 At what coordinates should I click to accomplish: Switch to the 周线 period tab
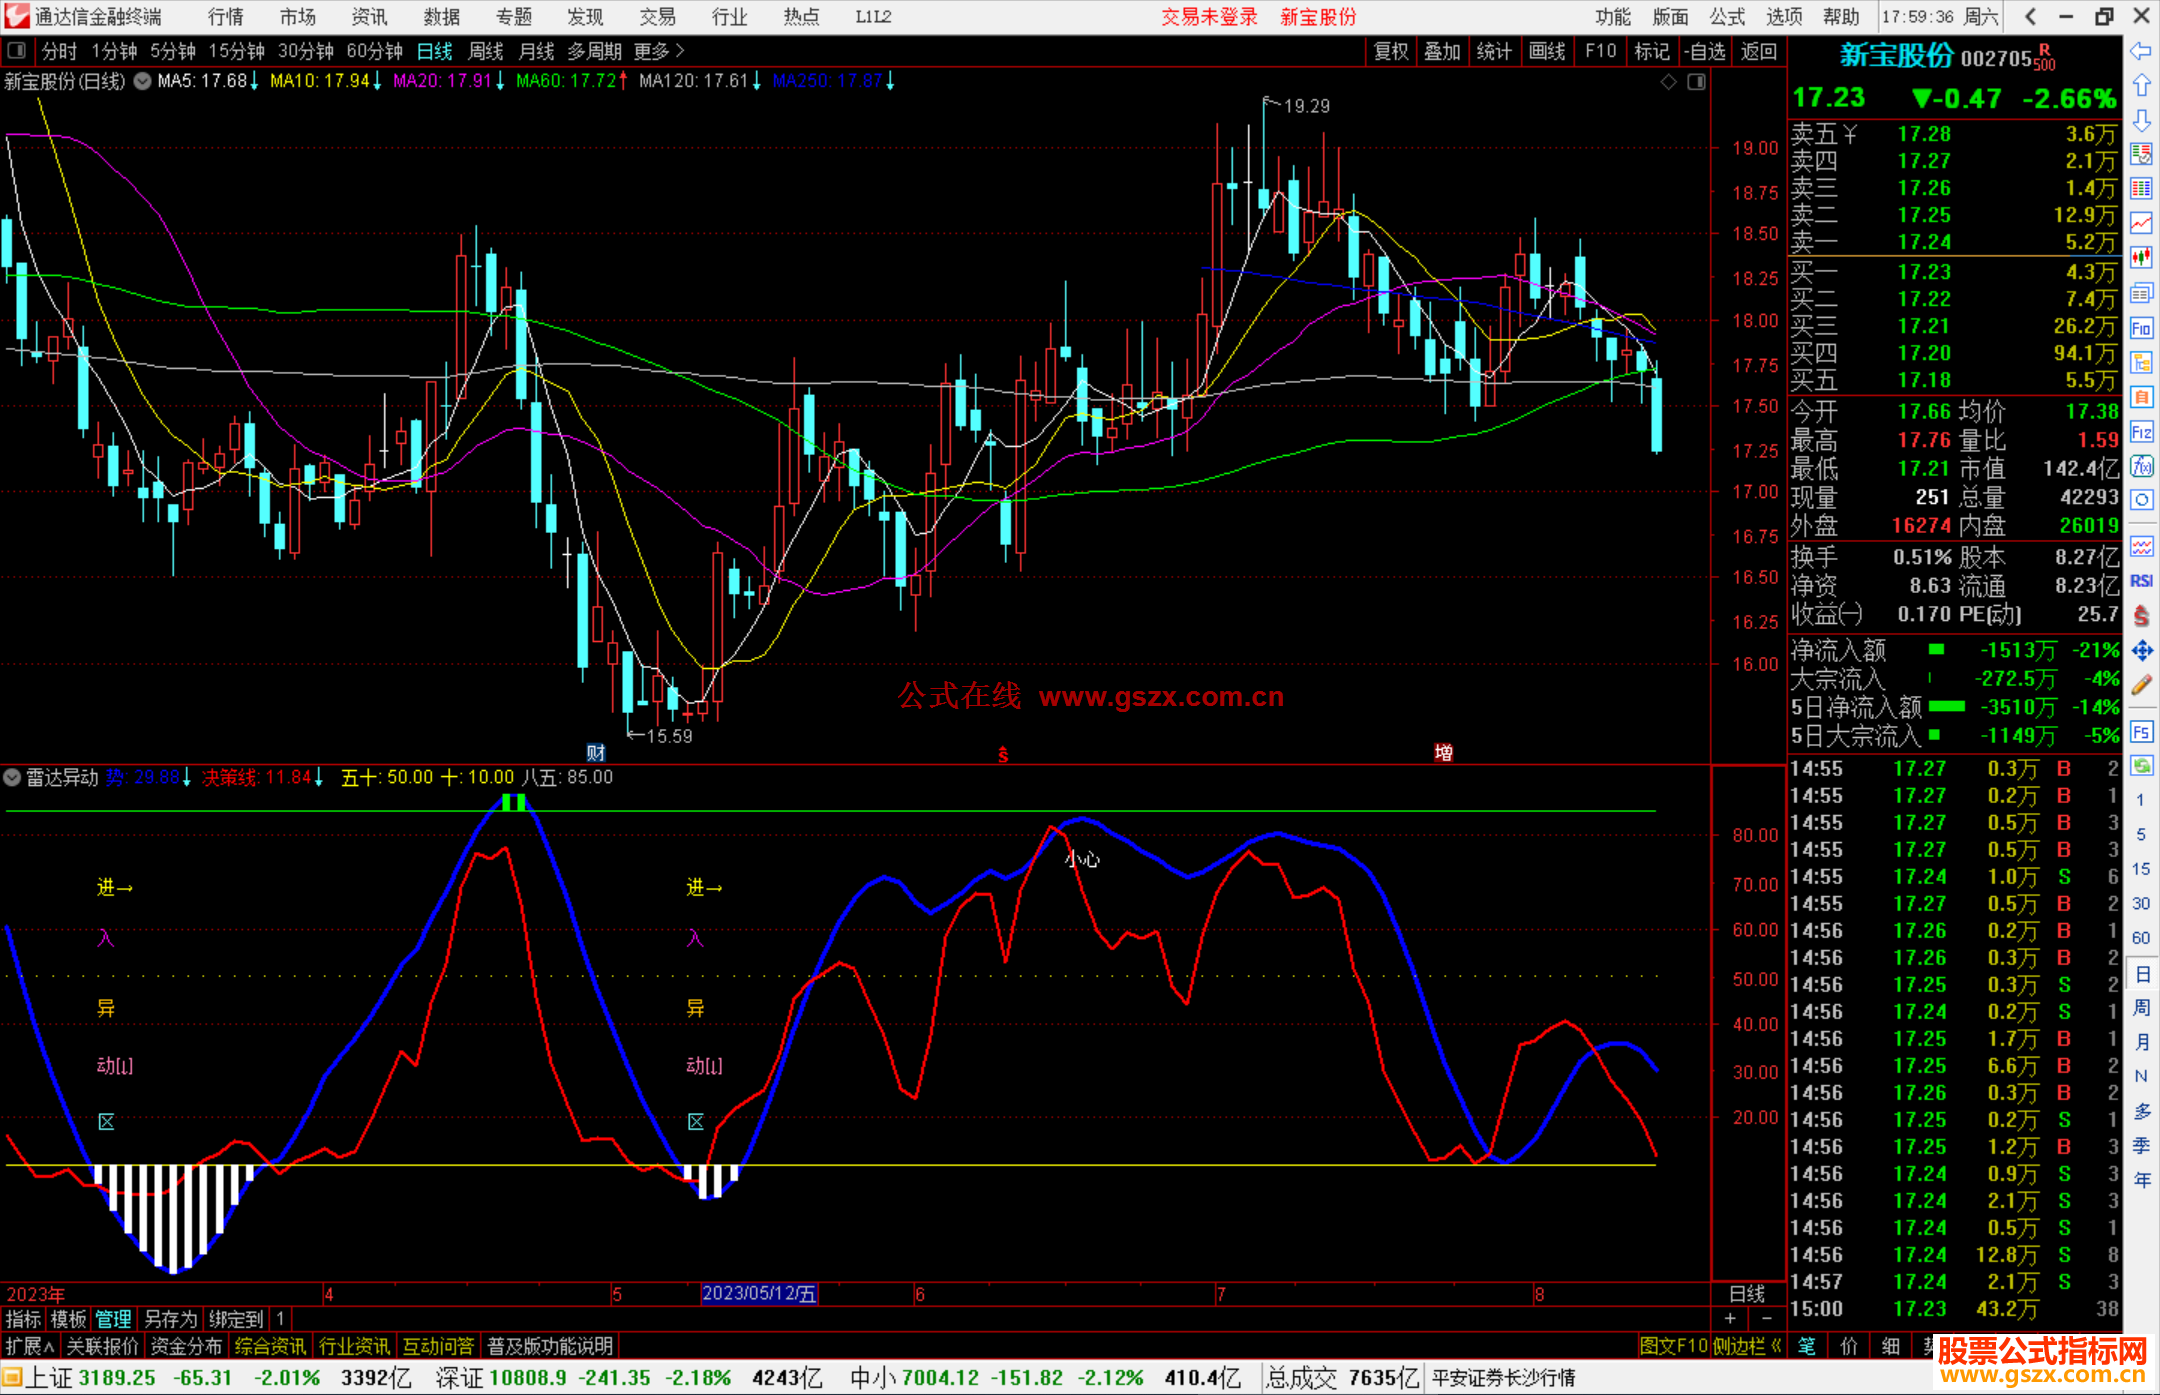[485, 51]
